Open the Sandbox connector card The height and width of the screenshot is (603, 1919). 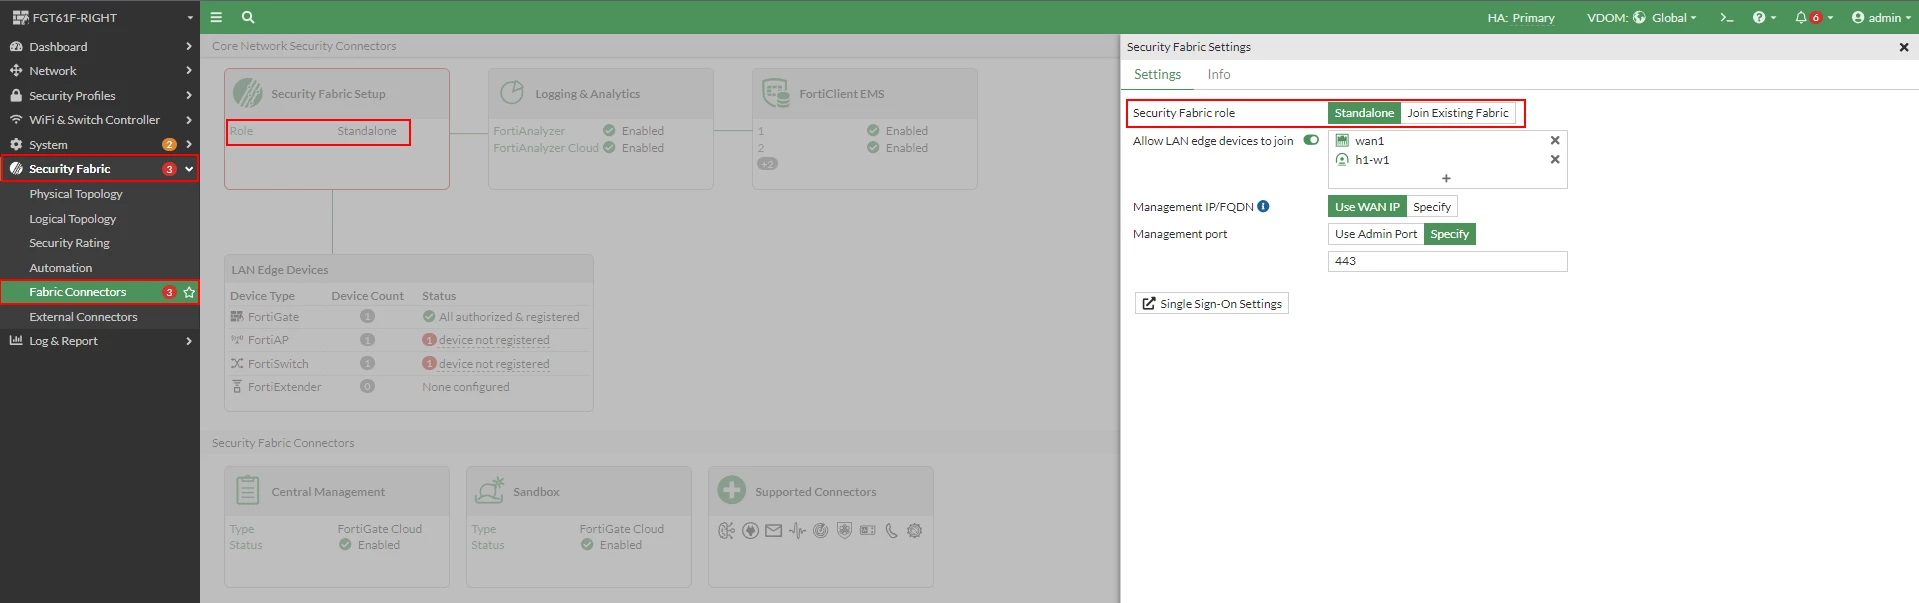pyautogui.click(x=579, y=527)
